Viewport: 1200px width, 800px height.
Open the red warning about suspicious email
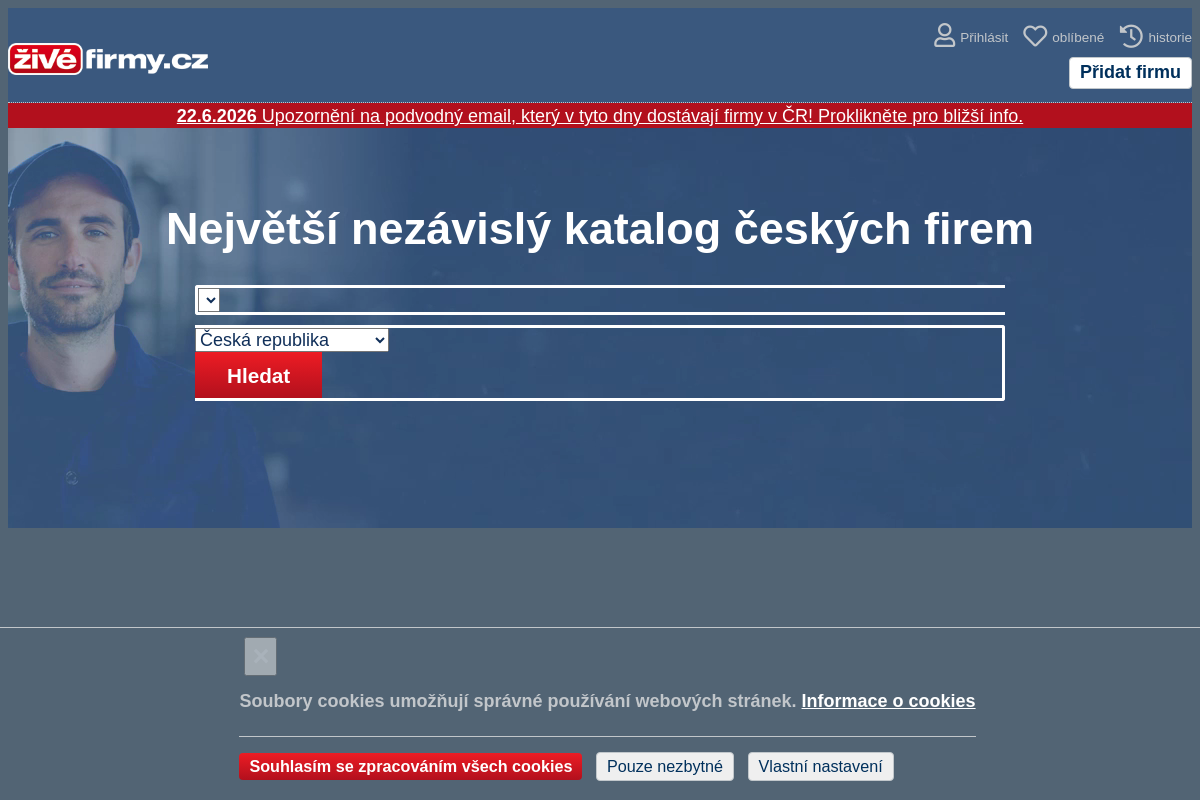[x=600, y=116]
